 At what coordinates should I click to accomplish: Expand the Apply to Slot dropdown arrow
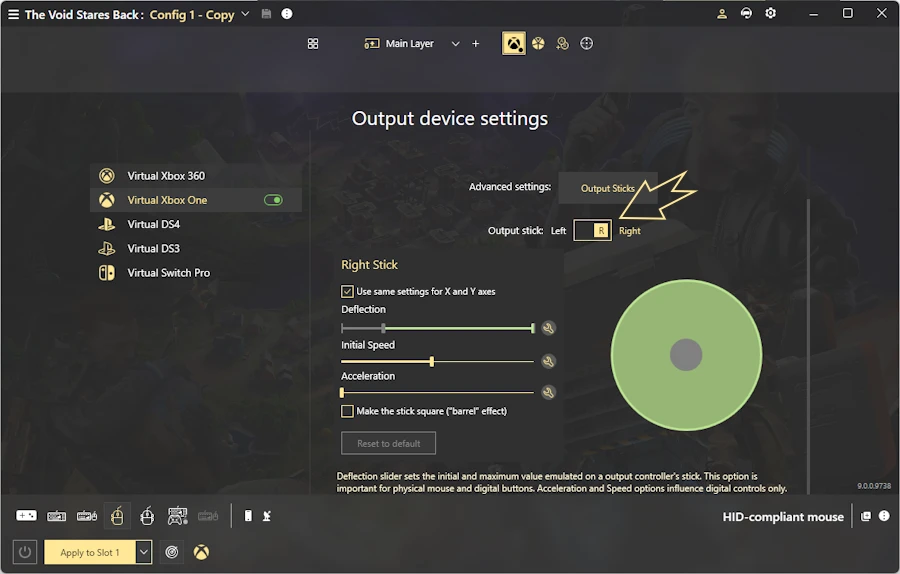click(x=143, y=552)
